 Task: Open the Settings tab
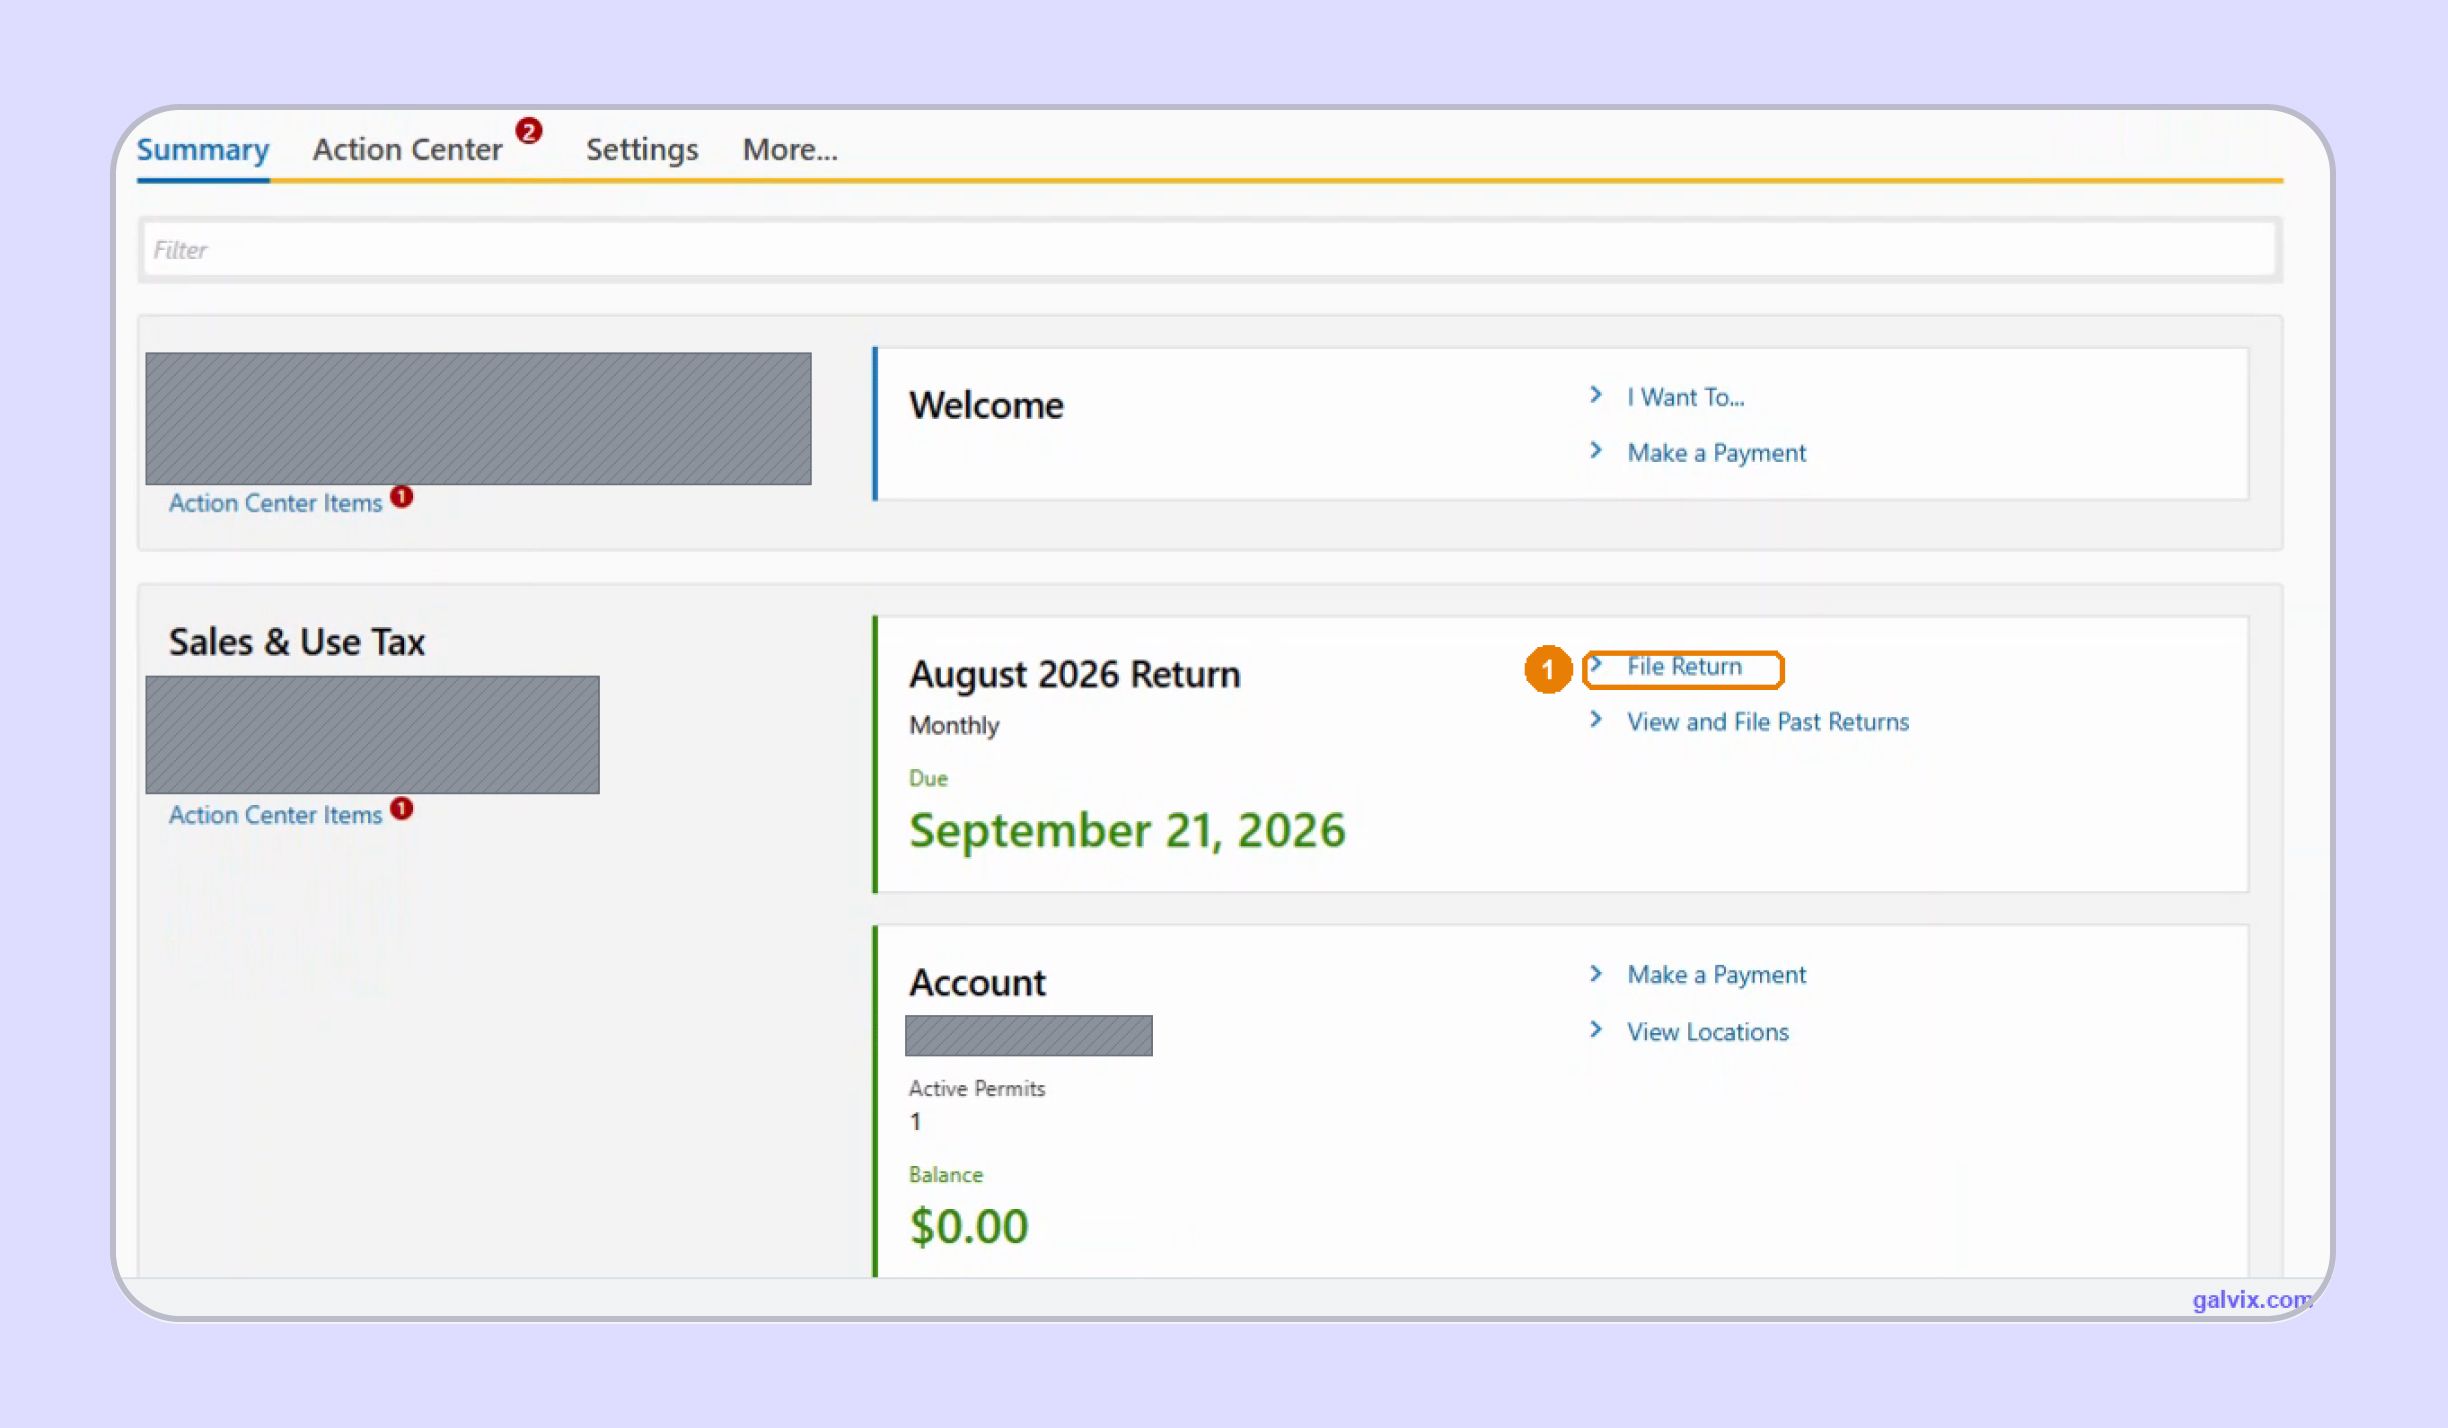[642, 149]
